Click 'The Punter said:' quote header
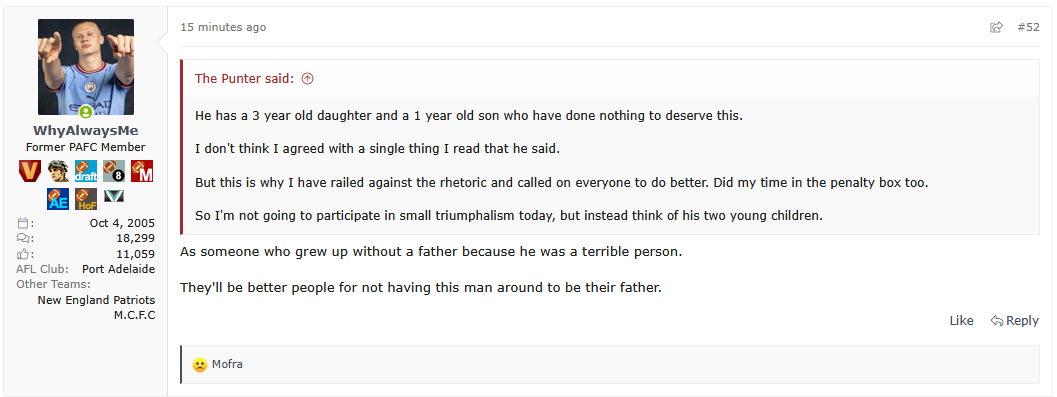 tap(245, 79)
